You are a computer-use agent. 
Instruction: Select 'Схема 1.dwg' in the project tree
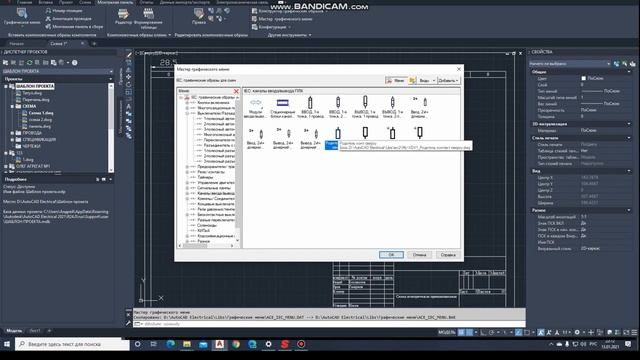[x=41, y=113]
